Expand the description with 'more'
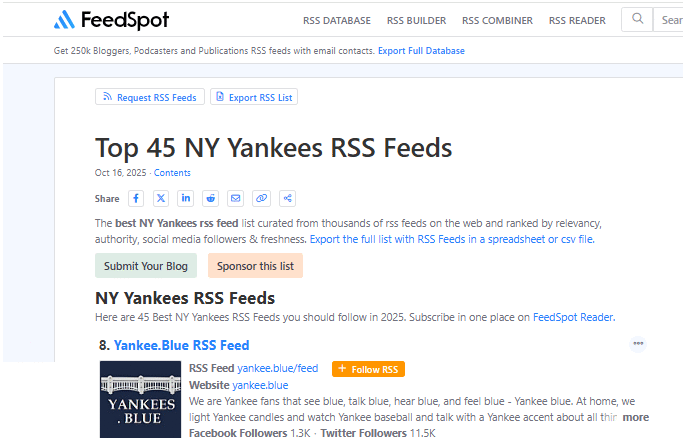This screenshot has width=683, height=438. point(636,417)
